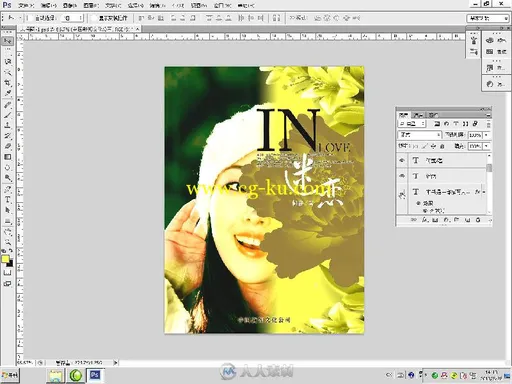Toggle lock all padlock icon
This screenshot has height=384, width=512.
pos(442,146)
